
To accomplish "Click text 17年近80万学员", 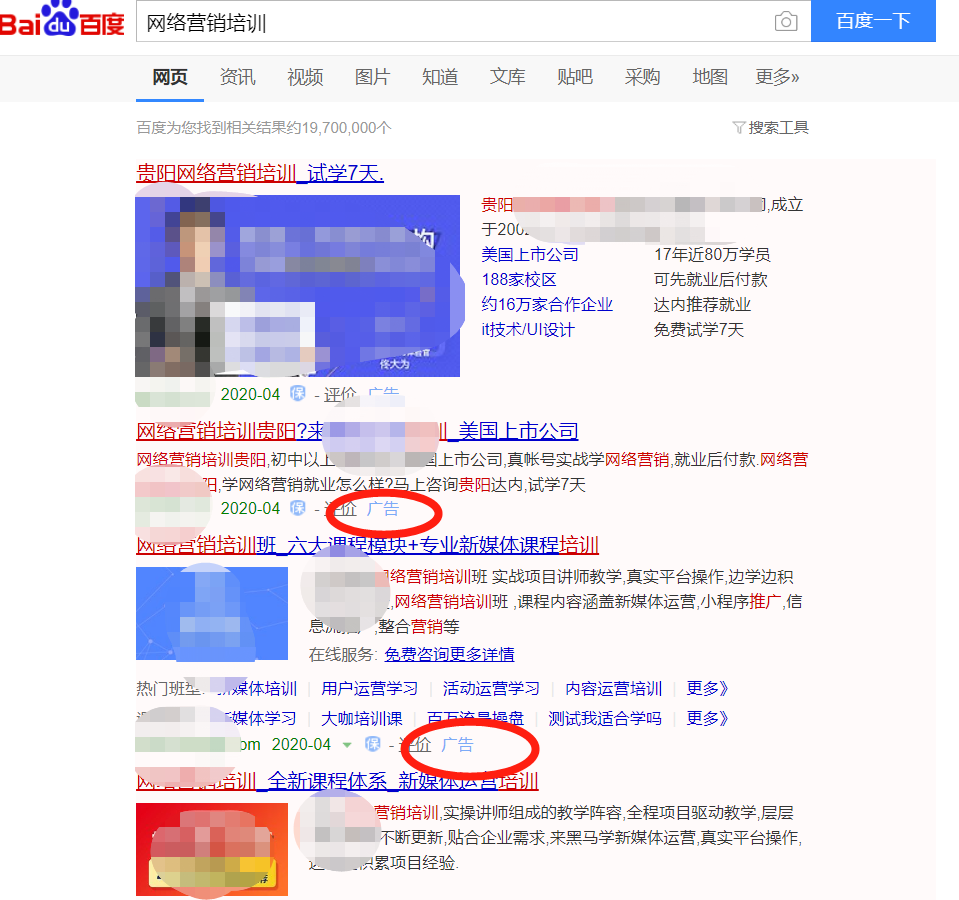I will pyautogui.click(x=712, y=254).
